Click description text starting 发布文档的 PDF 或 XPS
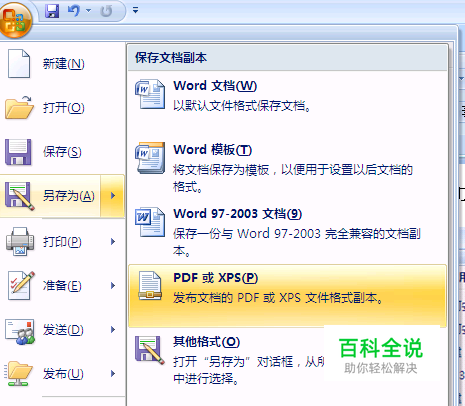This screenshot has width=465, height=406. 278,297
